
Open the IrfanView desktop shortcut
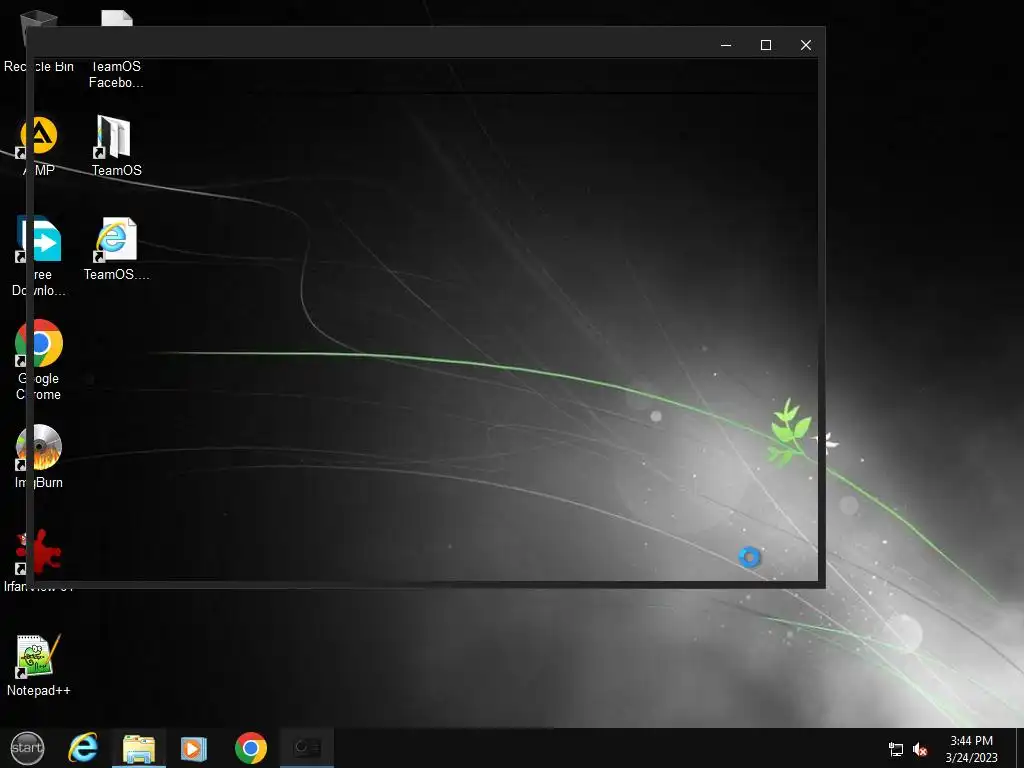coord(39,561)
